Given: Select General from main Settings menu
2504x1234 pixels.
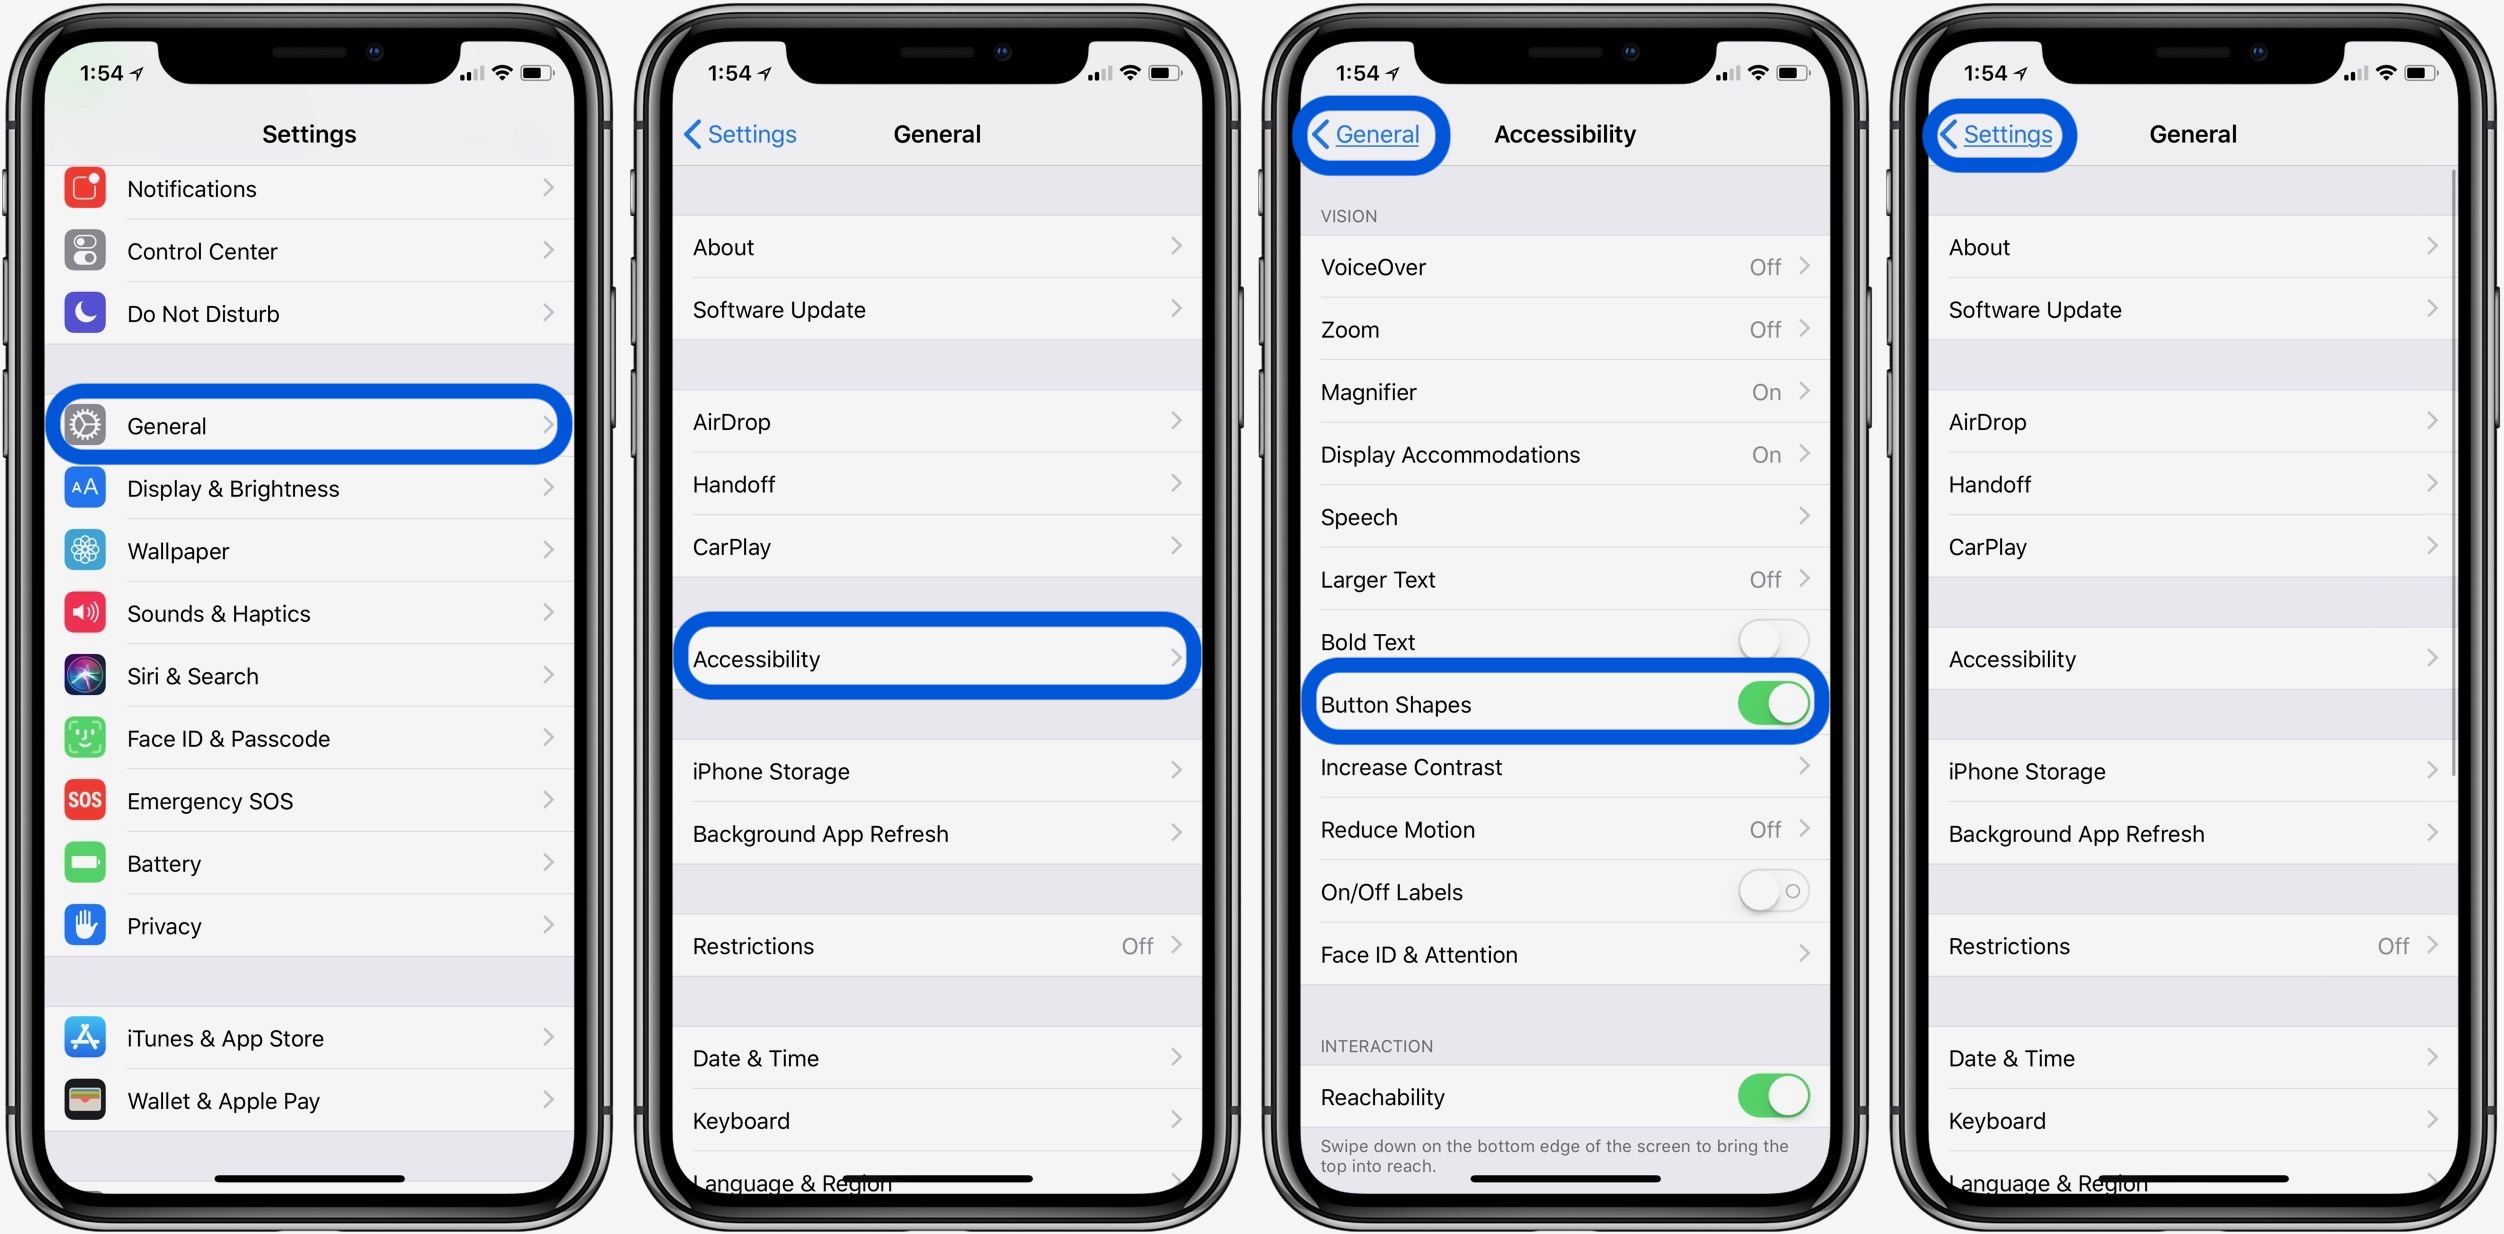Looking at the screenshot, I should 313,423.
